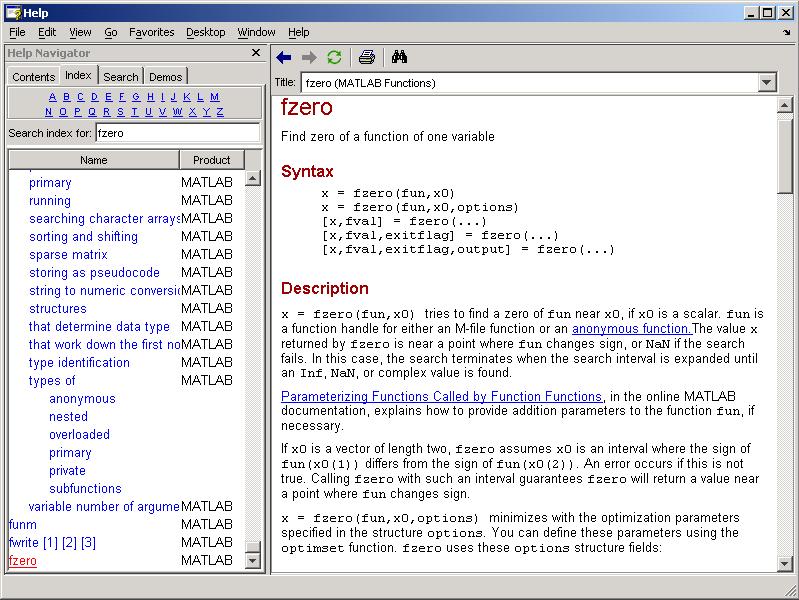799x600 pixels.
Task: Jump to index letter A
Action: (x=52, y=96)
